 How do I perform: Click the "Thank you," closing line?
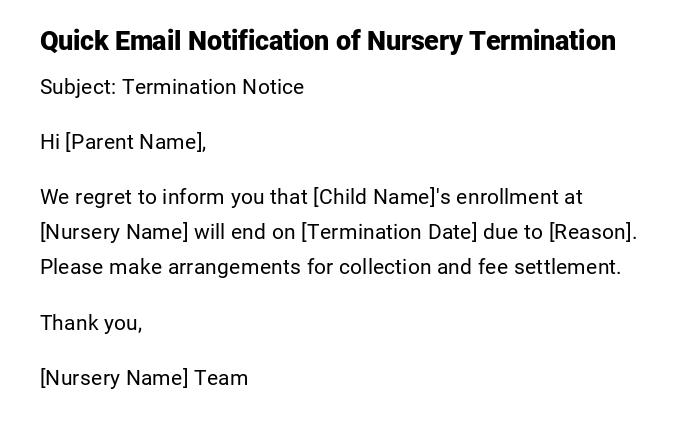click(x=91, y=322)
